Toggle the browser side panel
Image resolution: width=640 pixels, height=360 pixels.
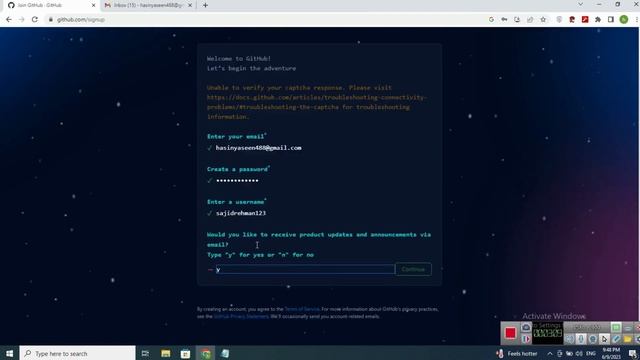tap(611, 19)
